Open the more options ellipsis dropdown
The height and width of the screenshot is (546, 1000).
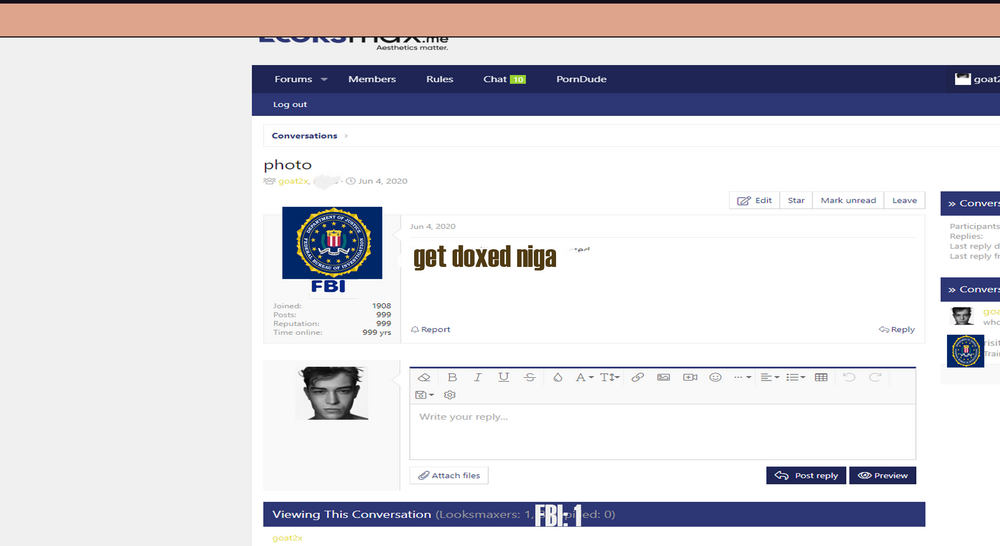pos(742,378)
